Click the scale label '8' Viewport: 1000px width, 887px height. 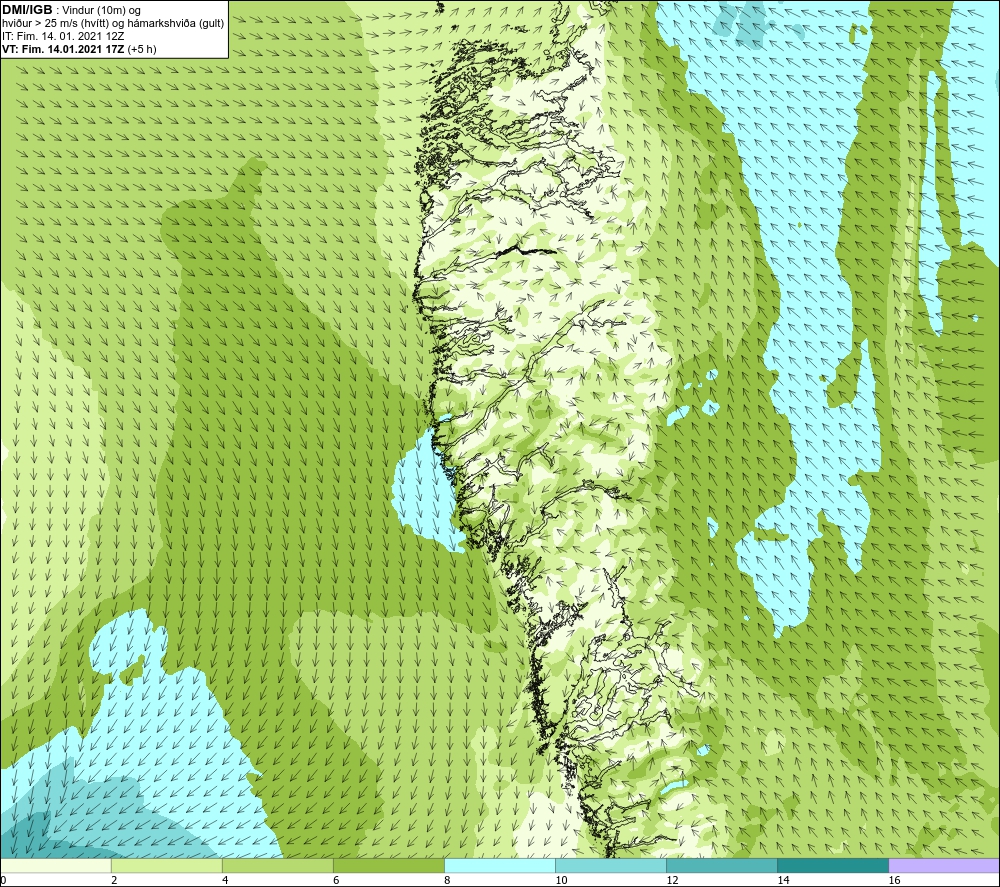click(447, 880)
